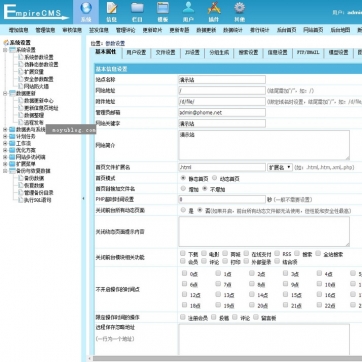Open 后台地图 in the shortcut bar
This screenshot has height=362, width=362.
[340, 30]
